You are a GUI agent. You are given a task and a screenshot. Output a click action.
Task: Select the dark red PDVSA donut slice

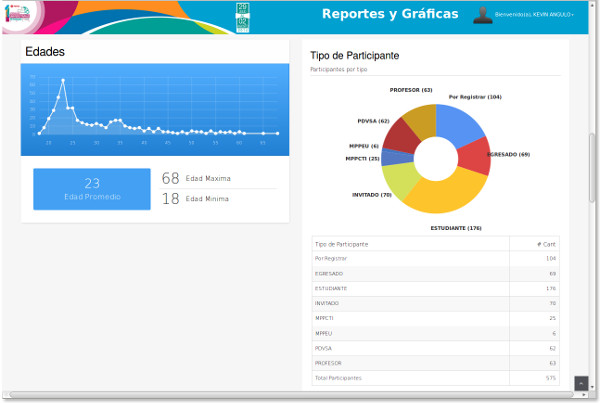point(403,137)
